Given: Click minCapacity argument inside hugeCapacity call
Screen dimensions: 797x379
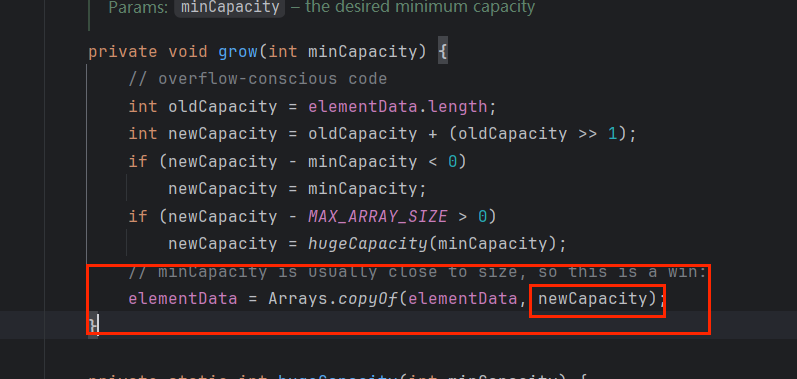Looking at the screenshot, I should [x=492, y=244].
